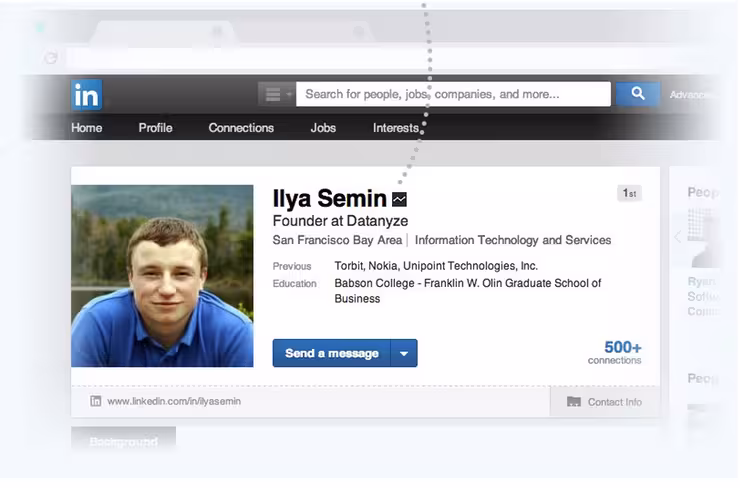
Task: Open the search category menu icon
Action: point(277,94)
